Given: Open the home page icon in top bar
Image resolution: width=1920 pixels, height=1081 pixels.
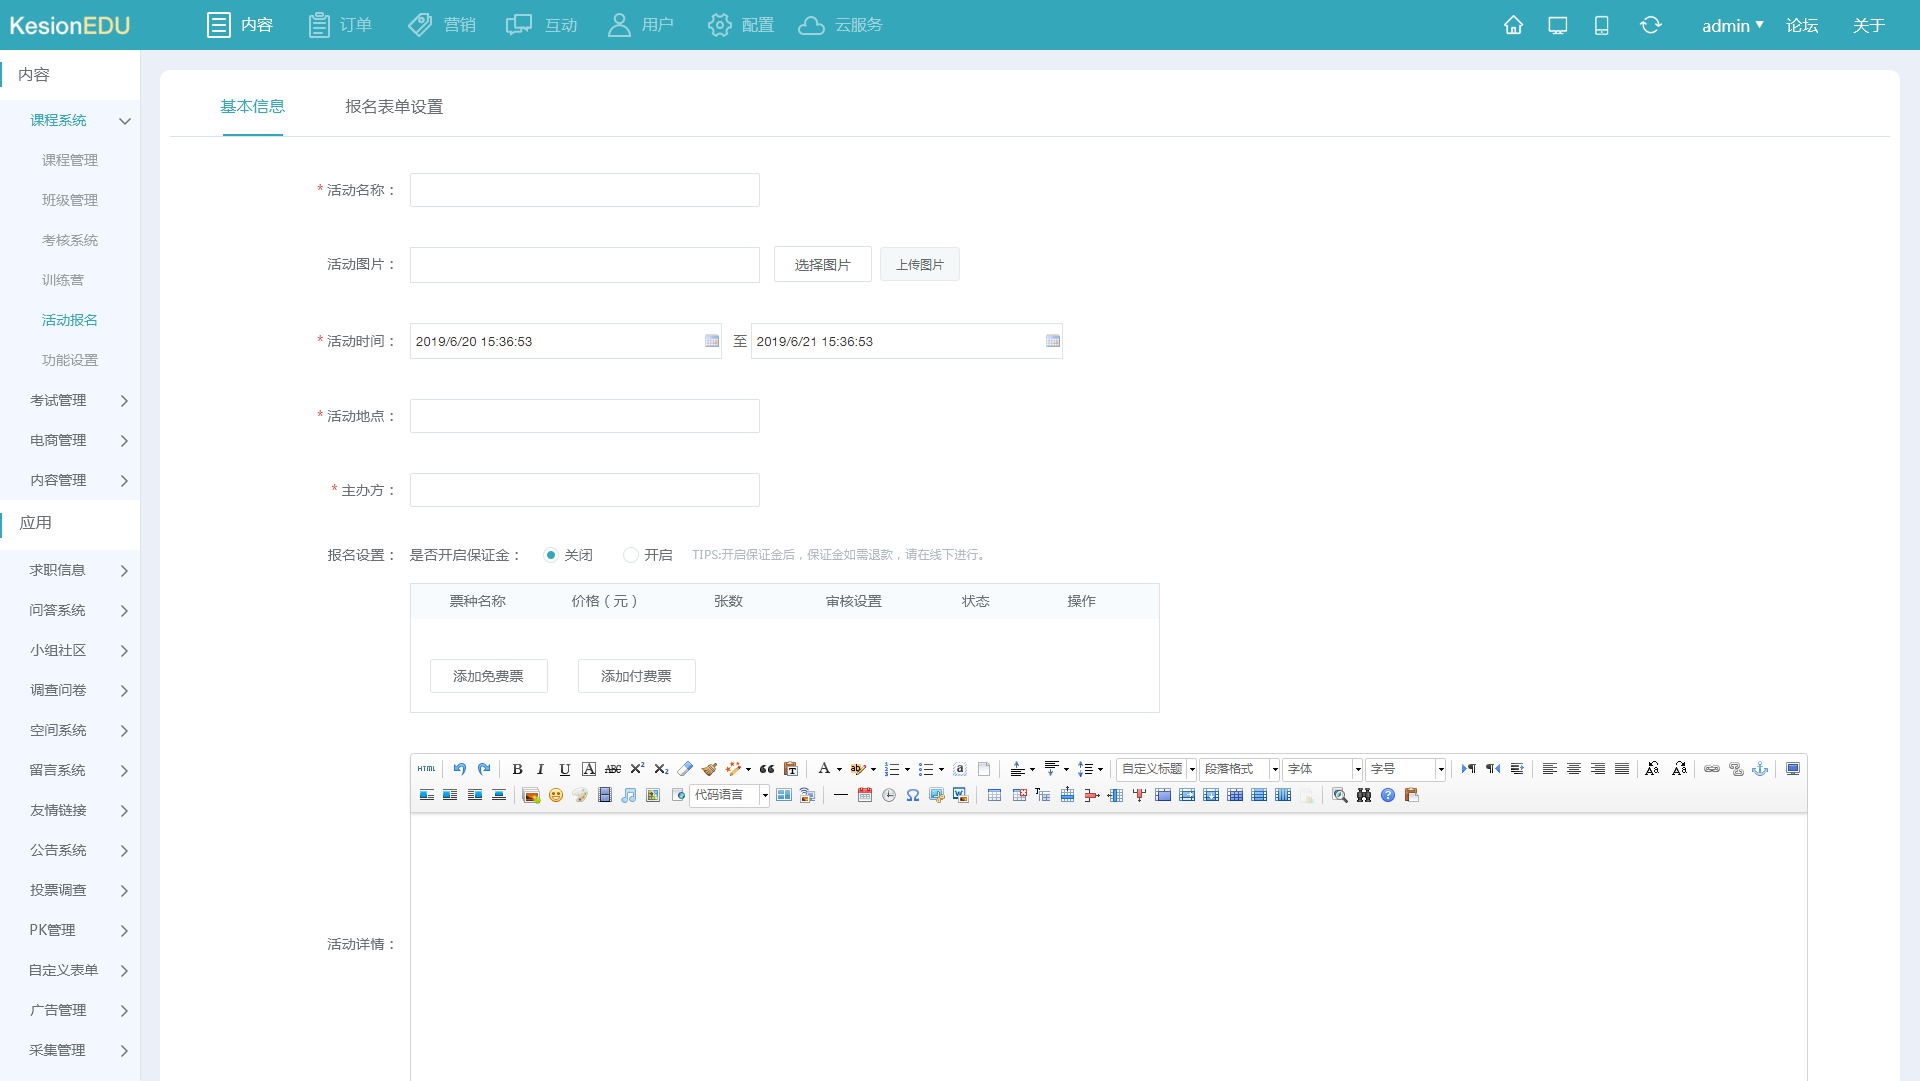Looking at the screenshot, I should 1513,25.
